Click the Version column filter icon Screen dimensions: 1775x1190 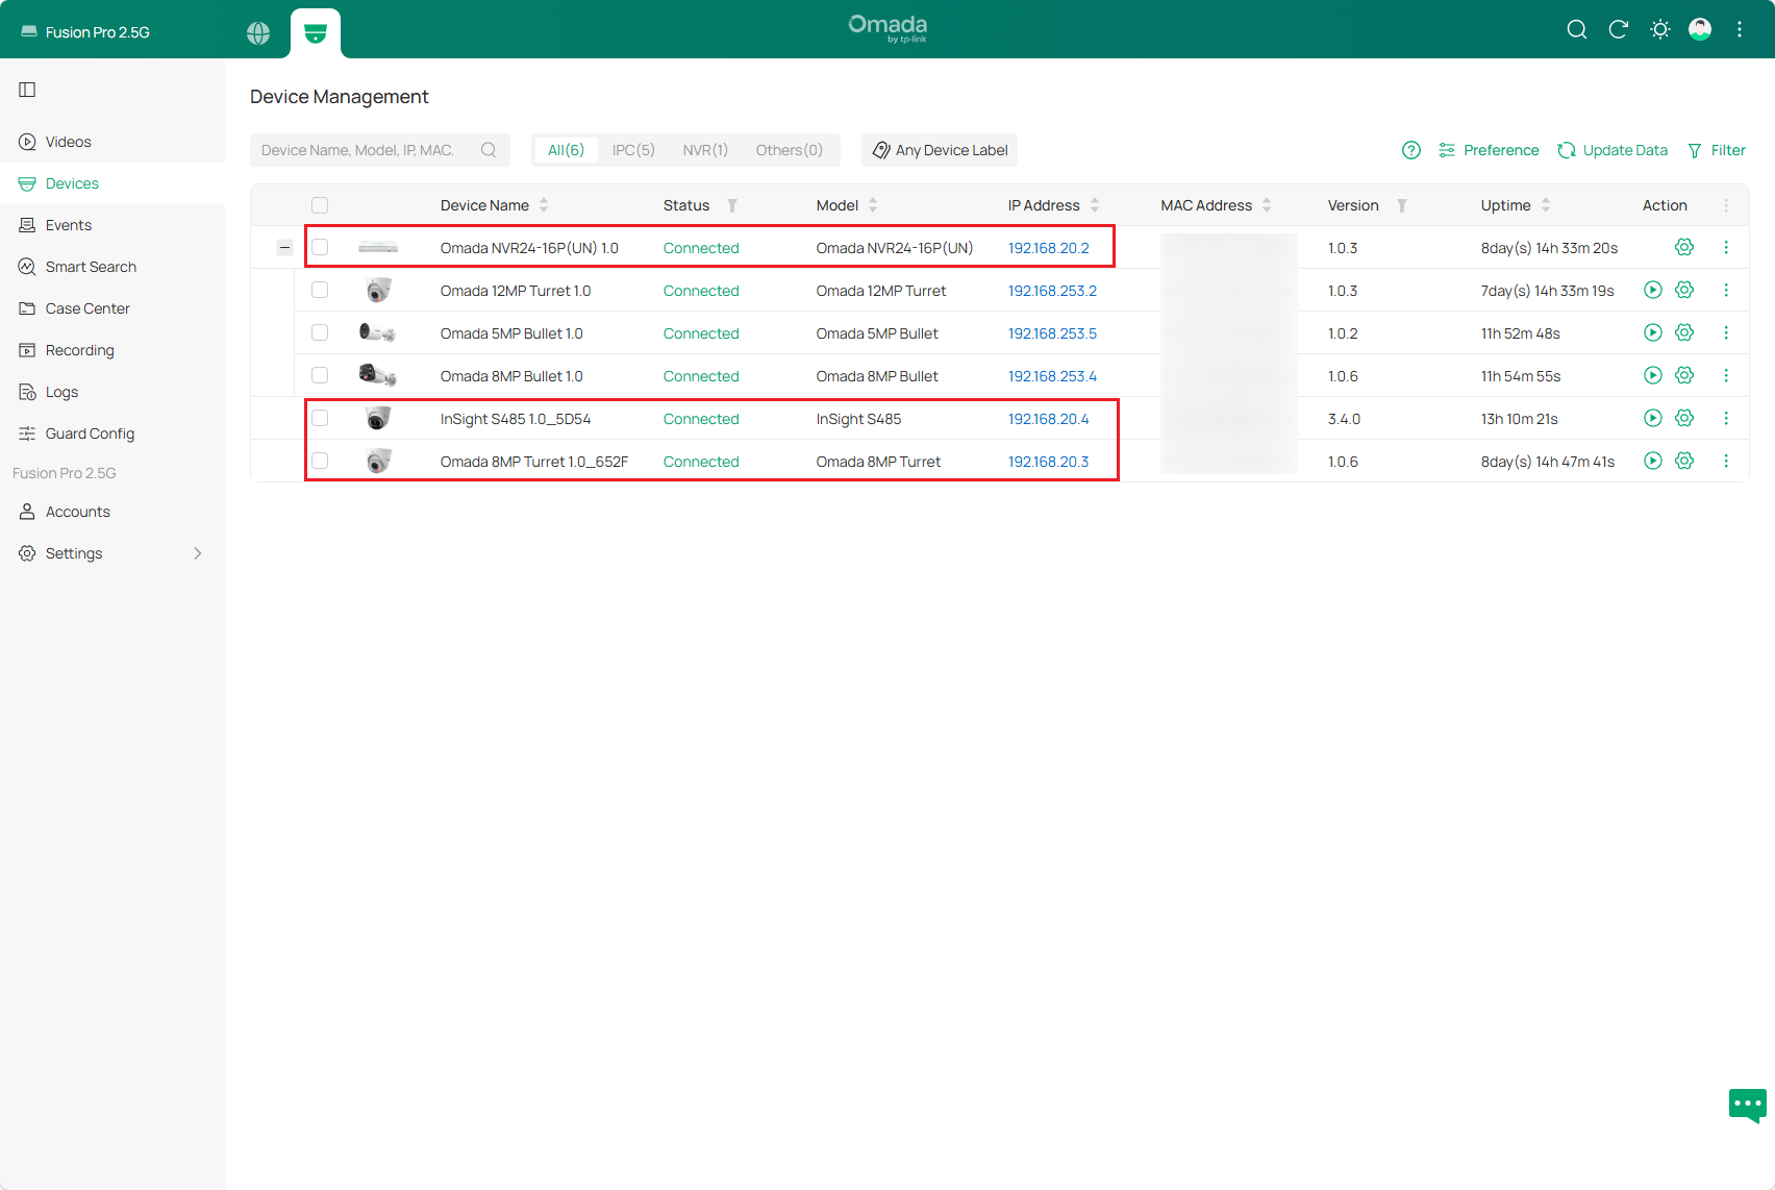pos(1401,205)
